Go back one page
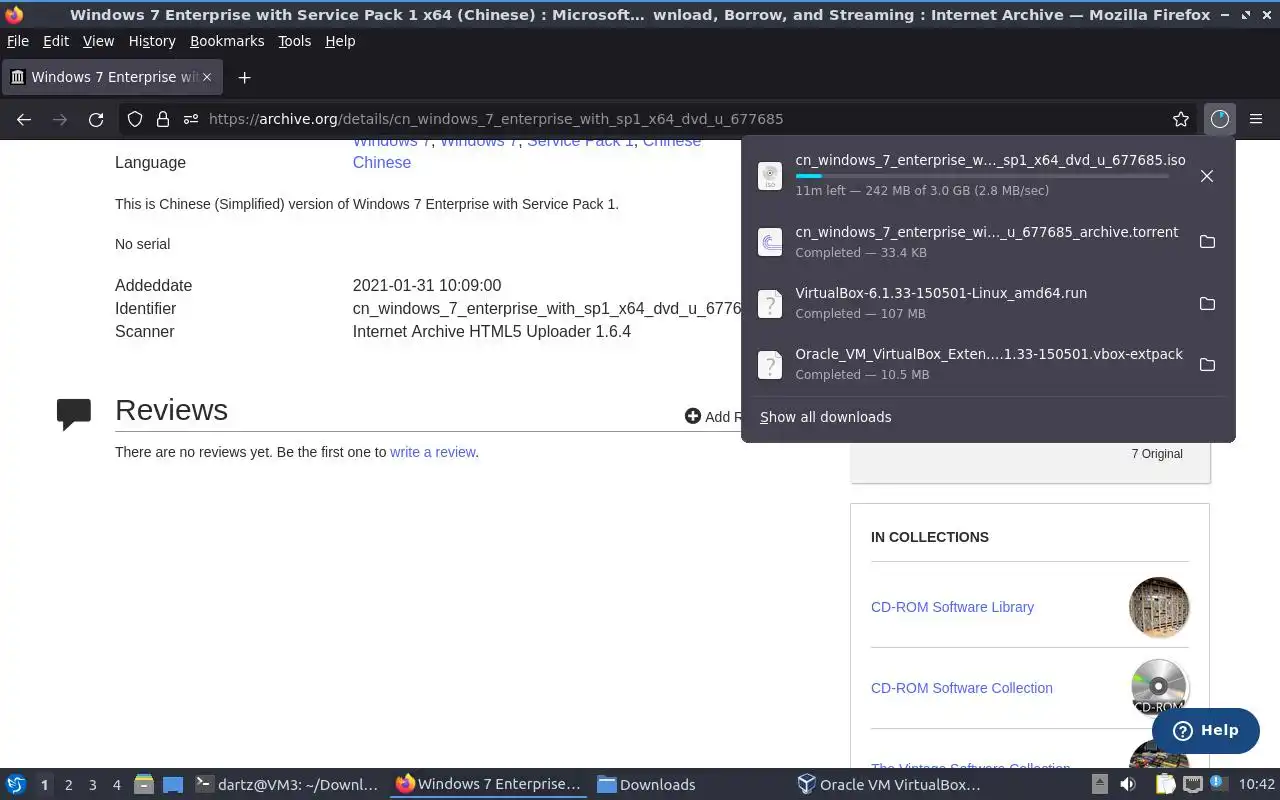This screenshot has height=800, width=1280. [24, 119]
